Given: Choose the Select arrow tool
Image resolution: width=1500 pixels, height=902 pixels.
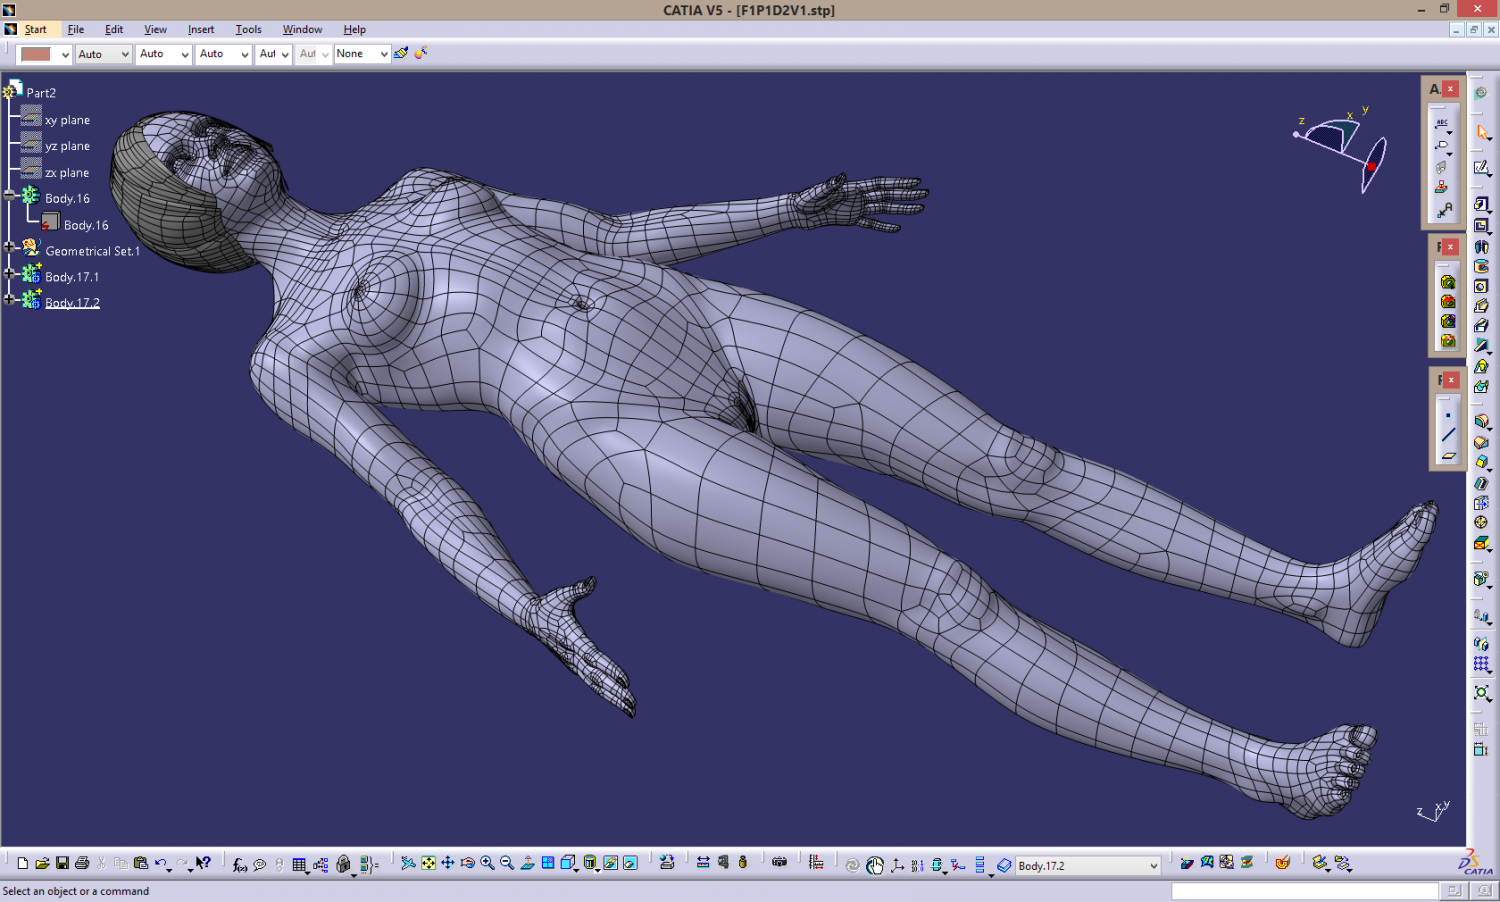Looking at the screenshot, I should [x=1481, y=132].
